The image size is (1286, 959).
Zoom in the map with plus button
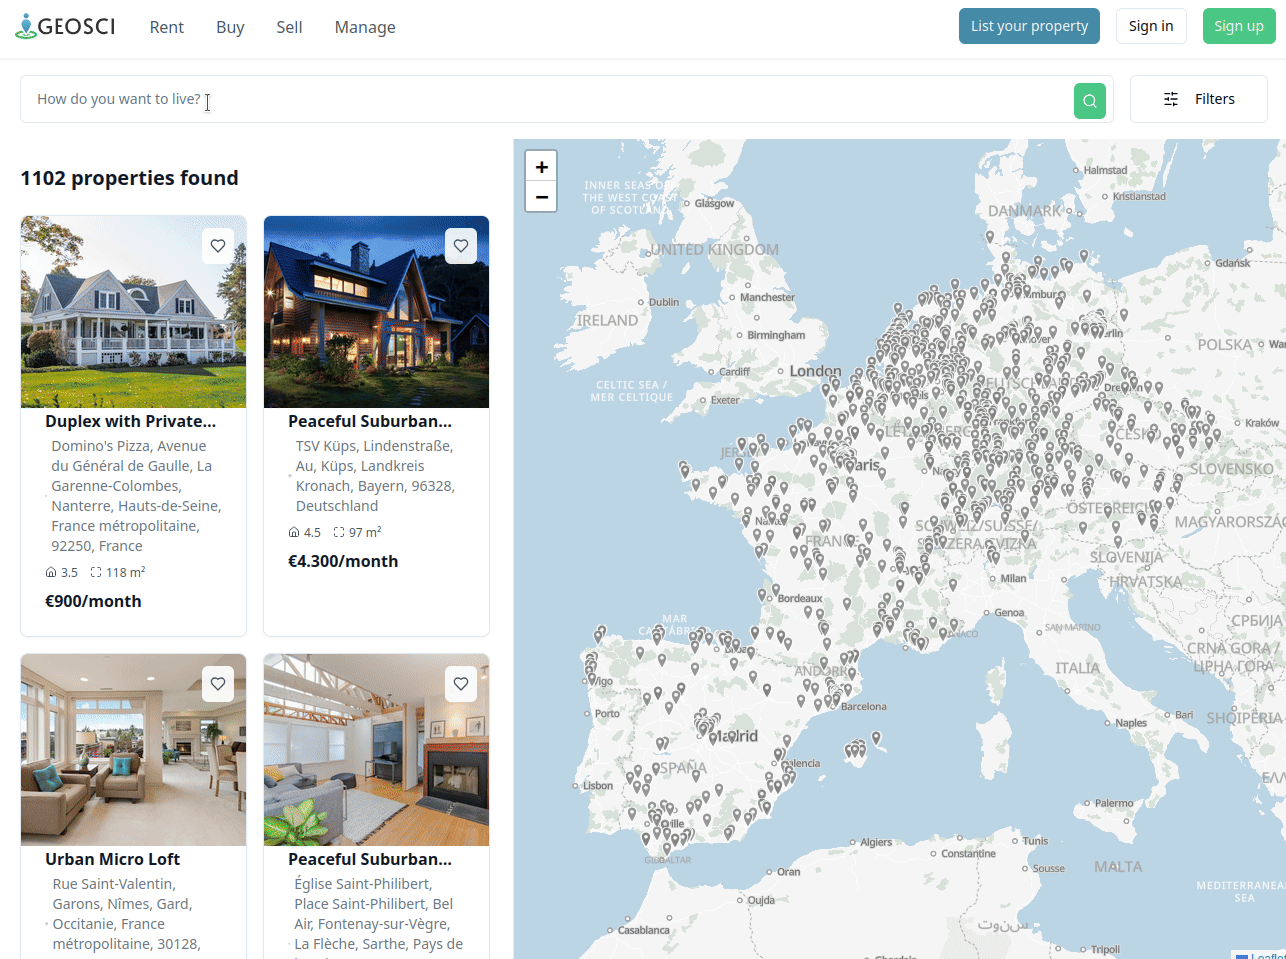(541, 167)
